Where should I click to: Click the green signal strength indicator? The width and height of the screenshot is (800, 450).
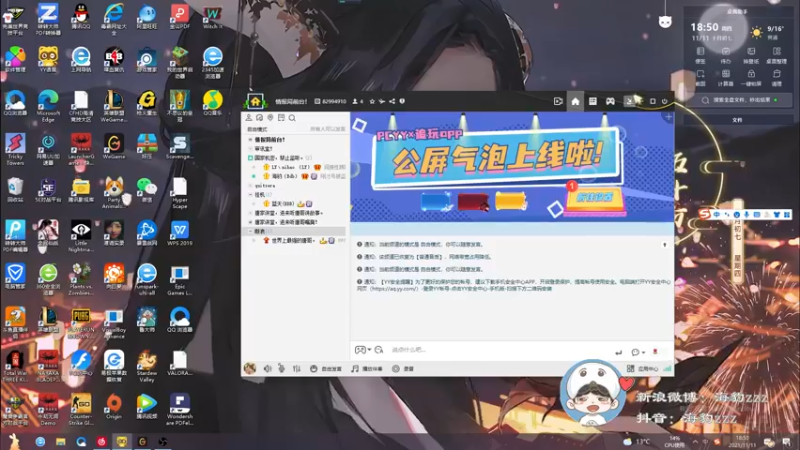click(x=667, y=368)
